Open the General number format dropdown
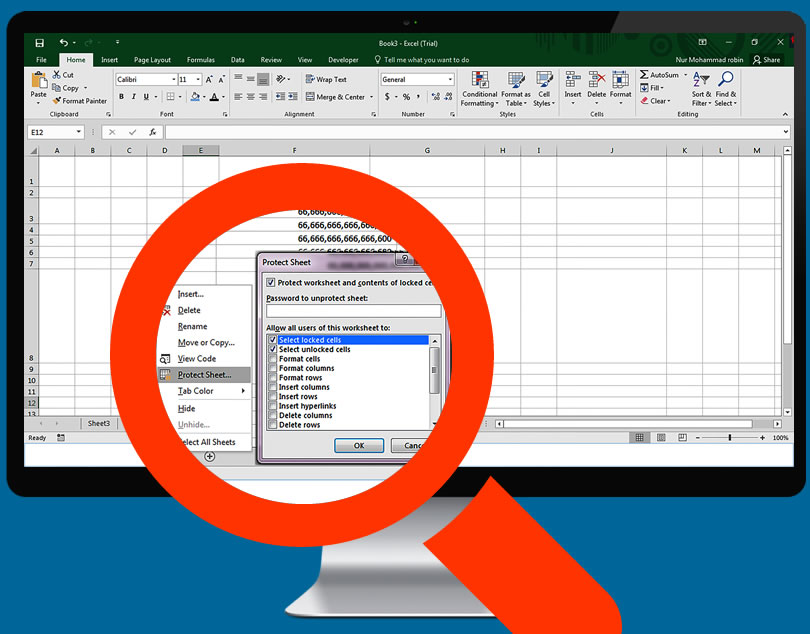810x634 pixels. tap(450, 79)
